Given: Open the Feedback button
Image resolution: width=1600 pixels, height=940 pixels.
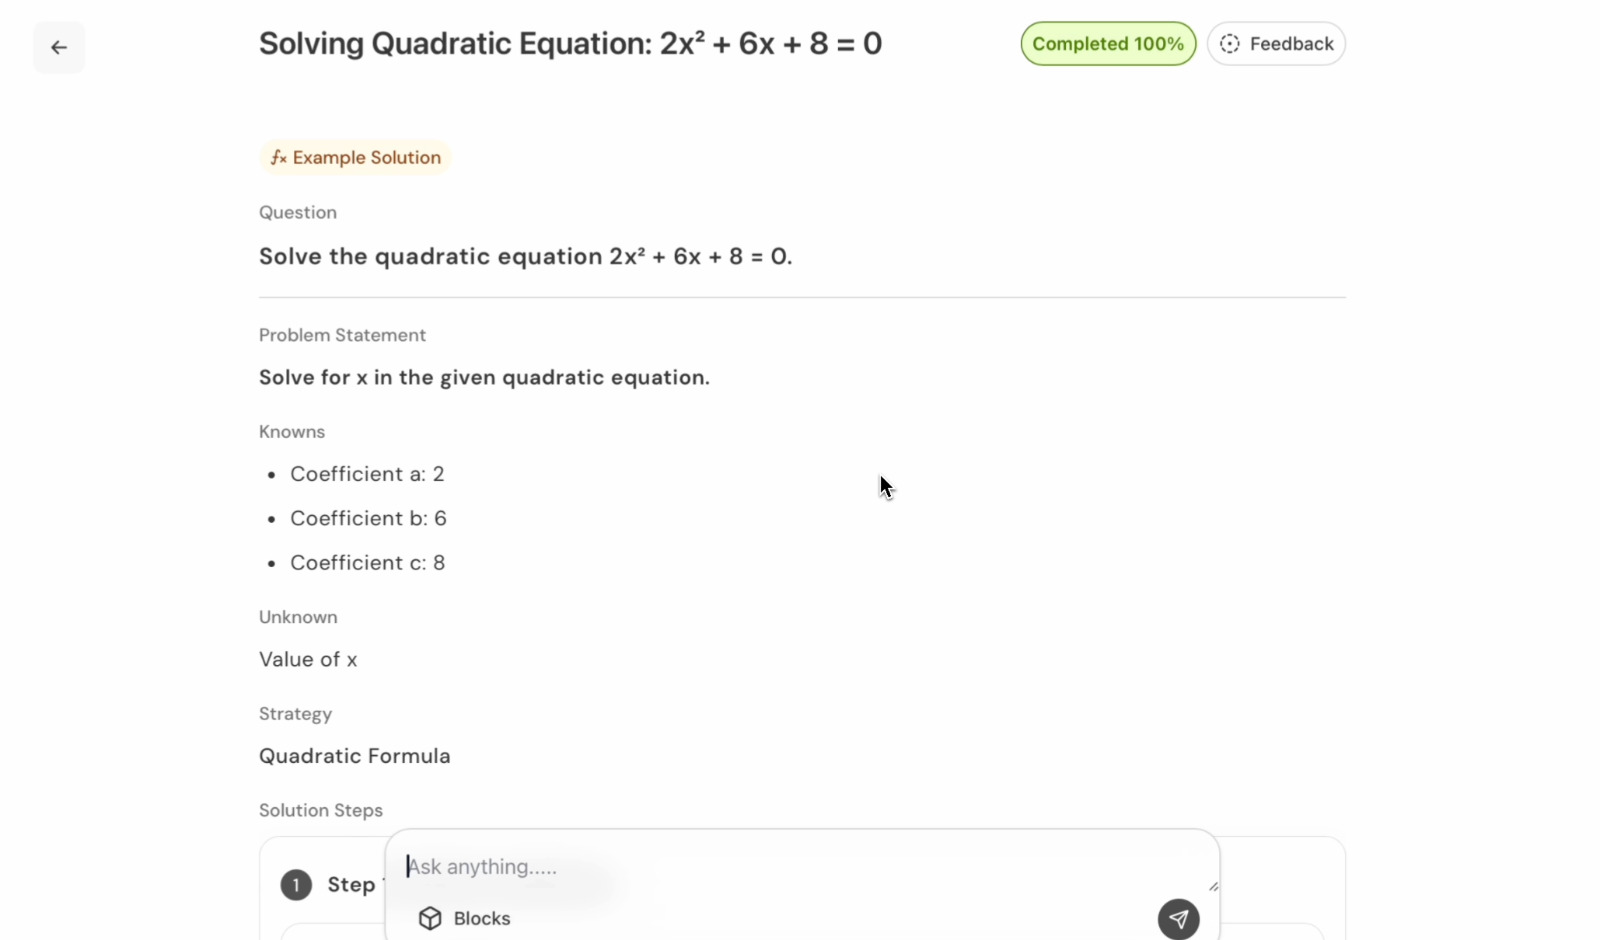Looking at the screenshot, I should point(1276,44).
